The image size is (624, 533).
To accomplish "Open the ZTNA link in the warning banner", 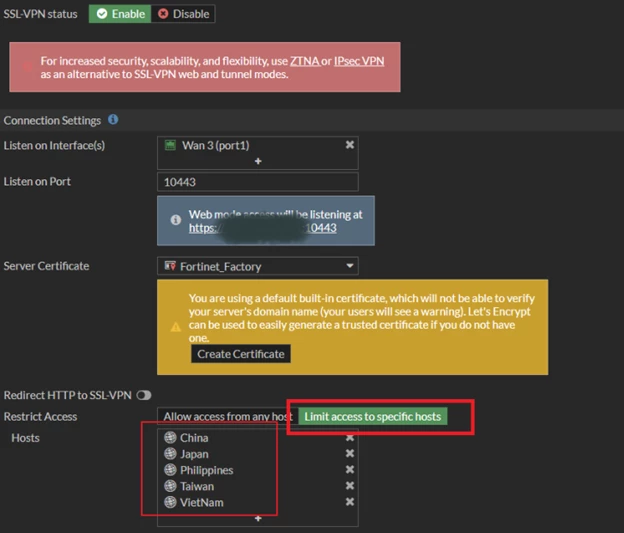I will (304, 61).
